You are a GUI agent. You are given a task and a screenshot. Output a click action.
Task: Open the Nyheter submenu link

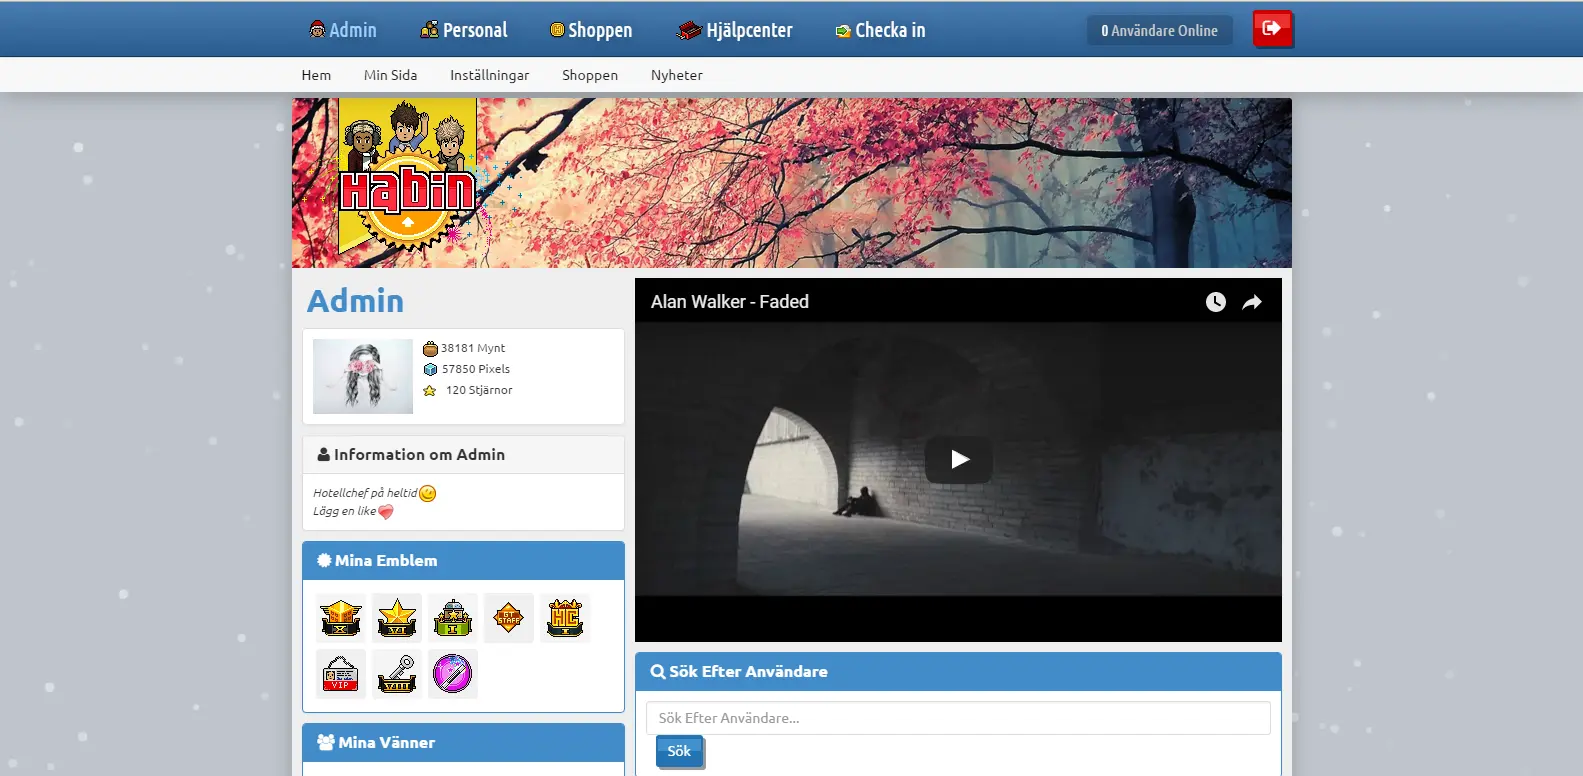coord(677,75)
